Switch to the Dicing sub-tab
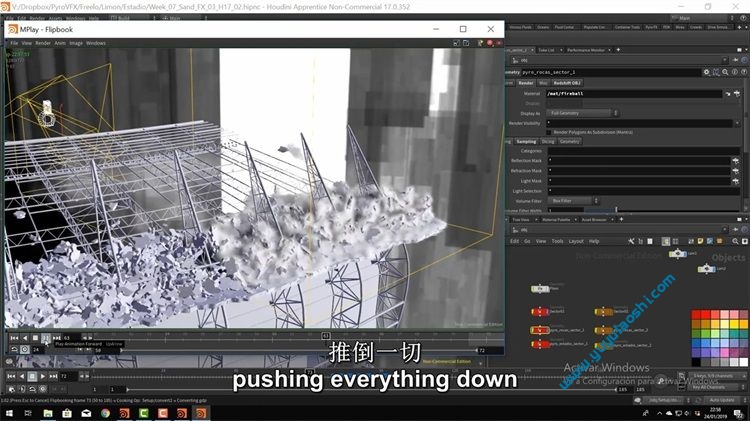Screen dimensions: 750x421 pyautogui.click(x=548, y=142)
